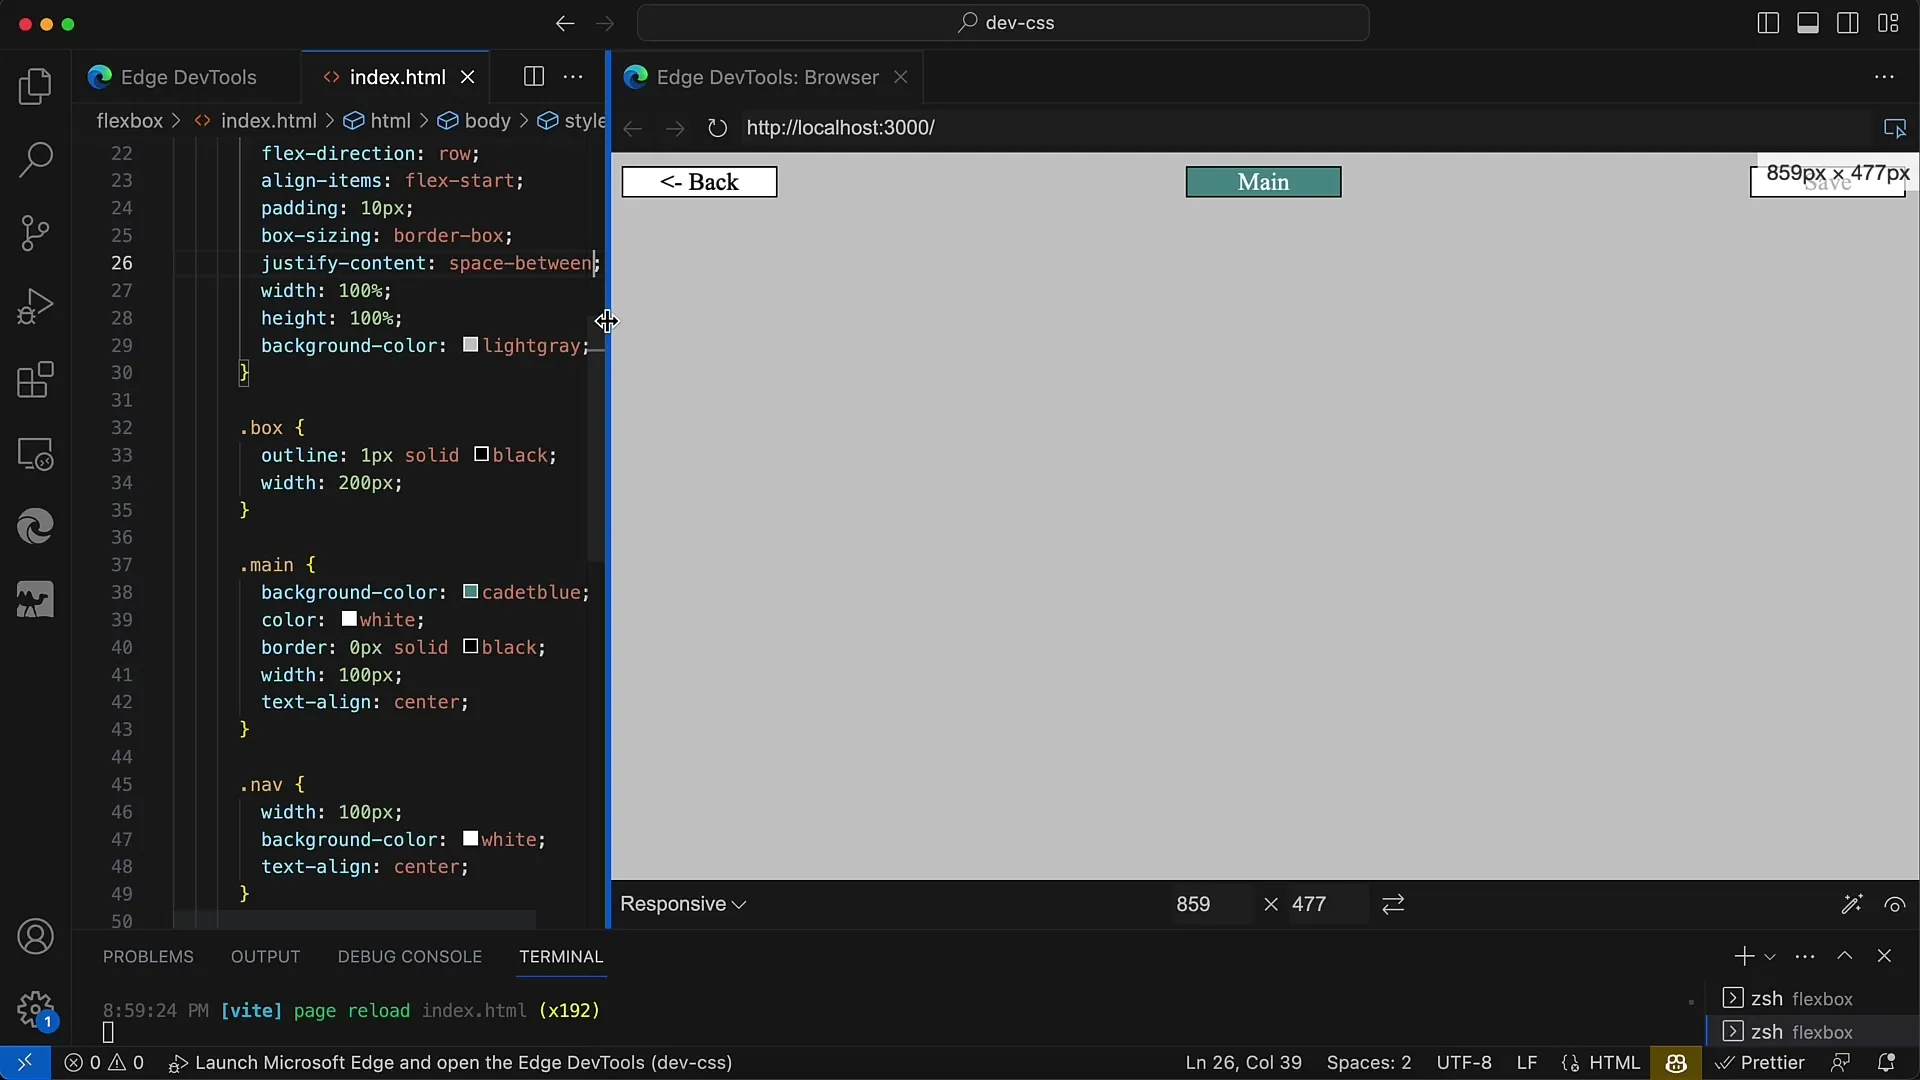1920x1080 pixels.
Task: Open terminal panel more actions menu
Action: click(x=1805, y=957)
